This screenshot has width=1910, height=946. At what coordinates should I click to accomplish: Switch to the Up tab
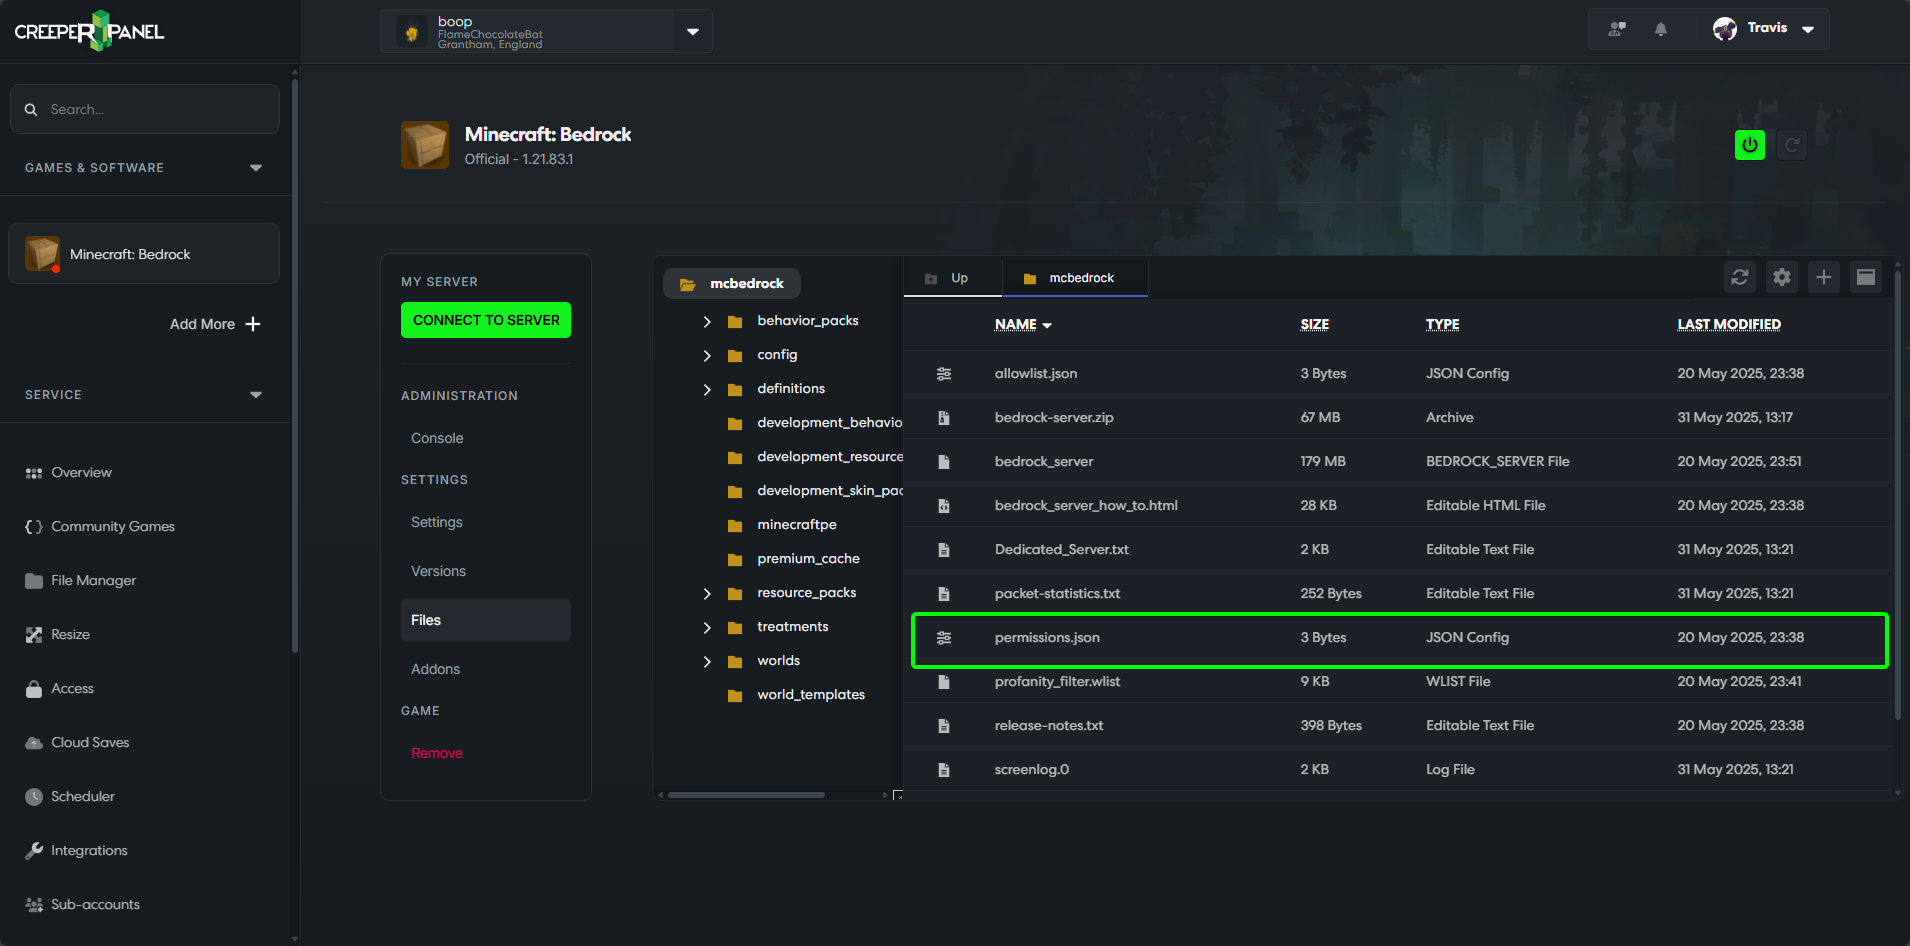tap(951, 277)
